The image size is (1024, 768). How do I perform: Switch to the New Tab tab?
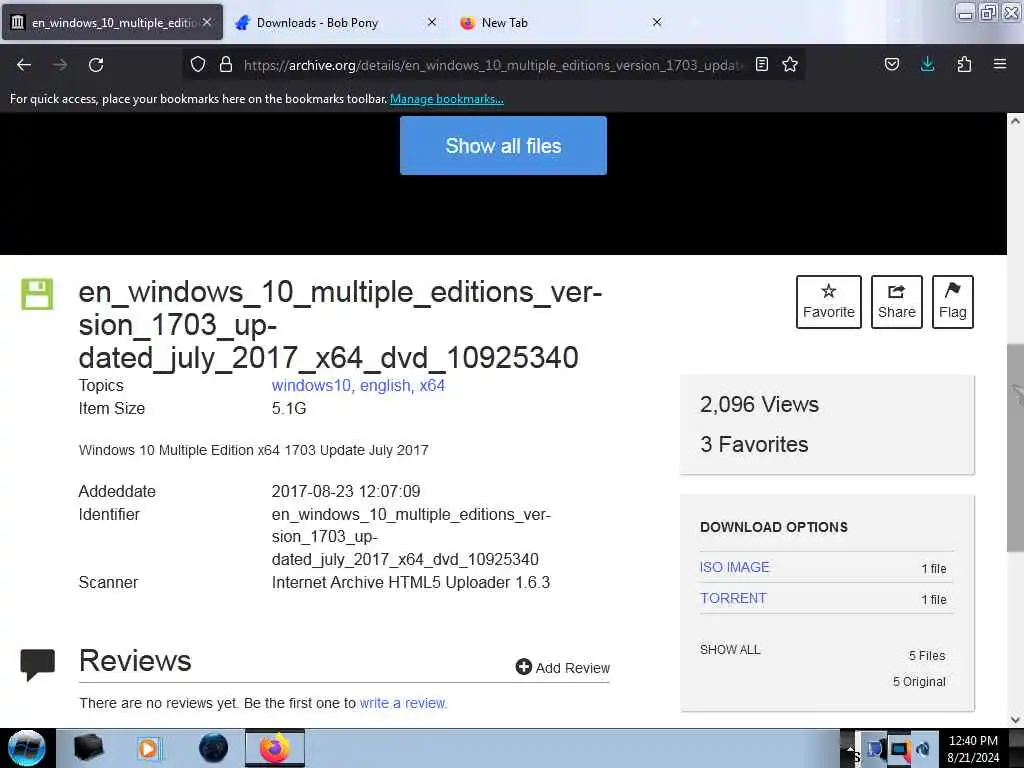504,22
